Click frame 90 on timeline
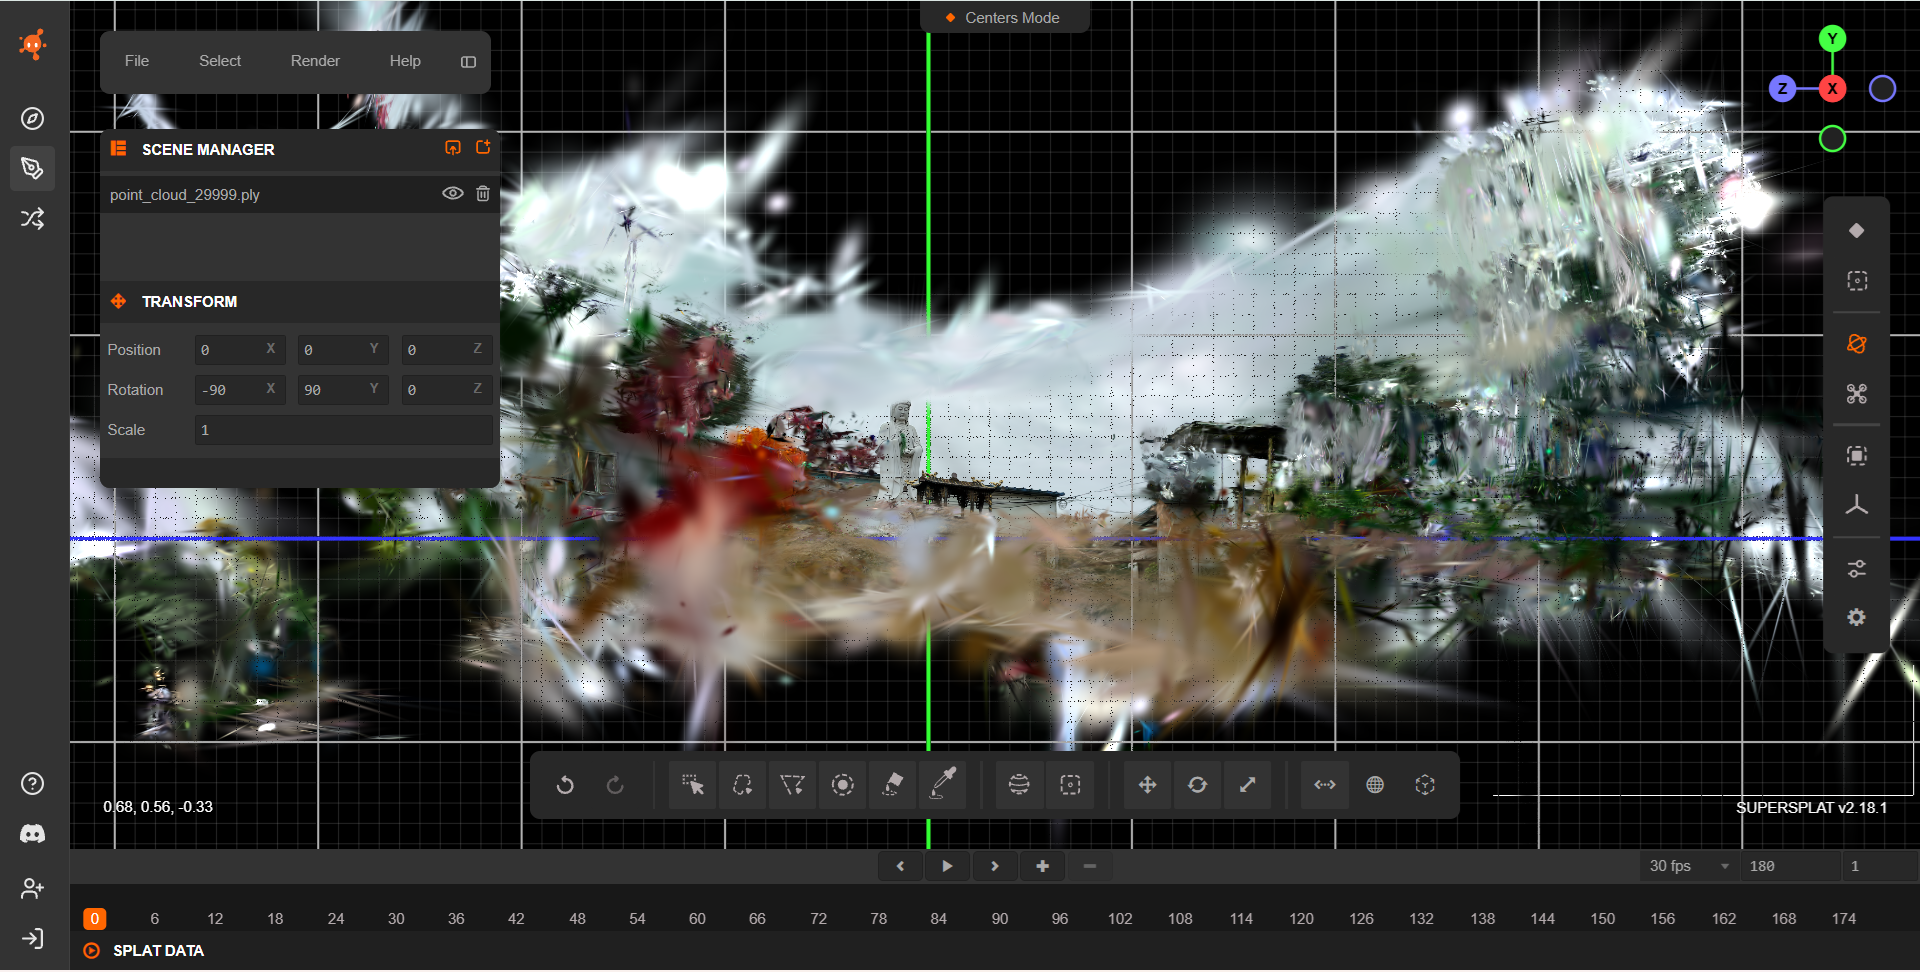Image resolution: width=1920 pixels, height=972 pixels. pos(1000,919)
